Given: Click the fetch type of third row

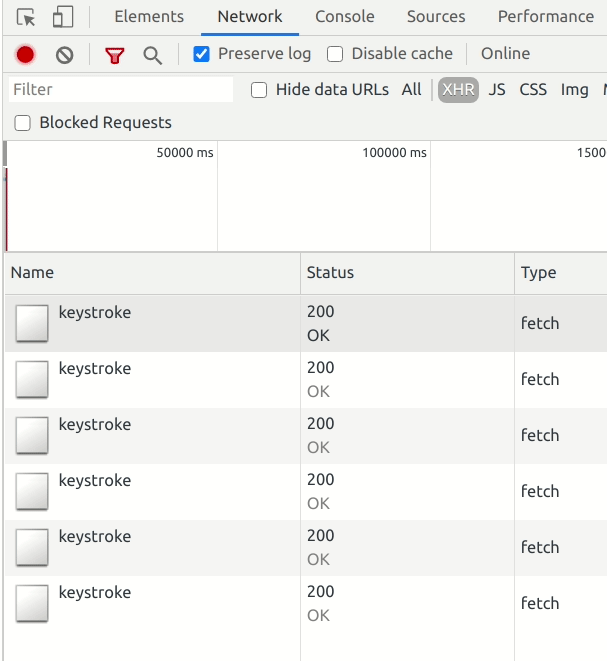Looking at the screenshot, I should coord(540,435).
